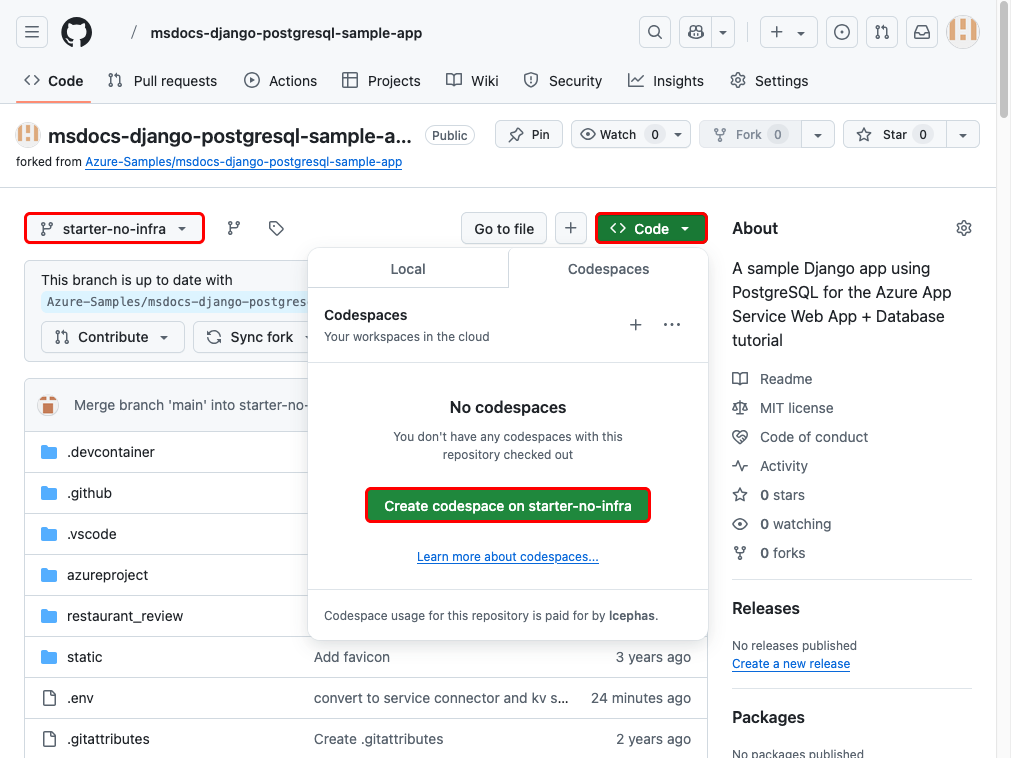Follow the Learn more about codespaces link

coord(507,556)
